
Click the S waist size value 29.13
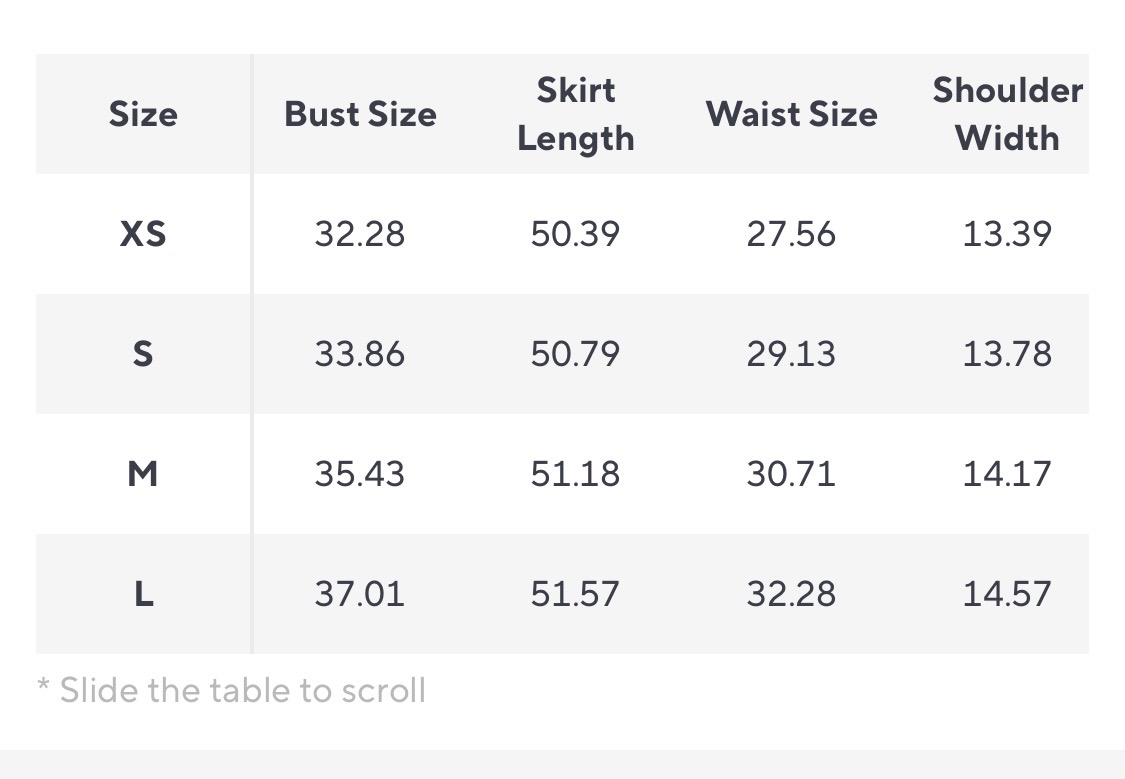coord(791,354)
